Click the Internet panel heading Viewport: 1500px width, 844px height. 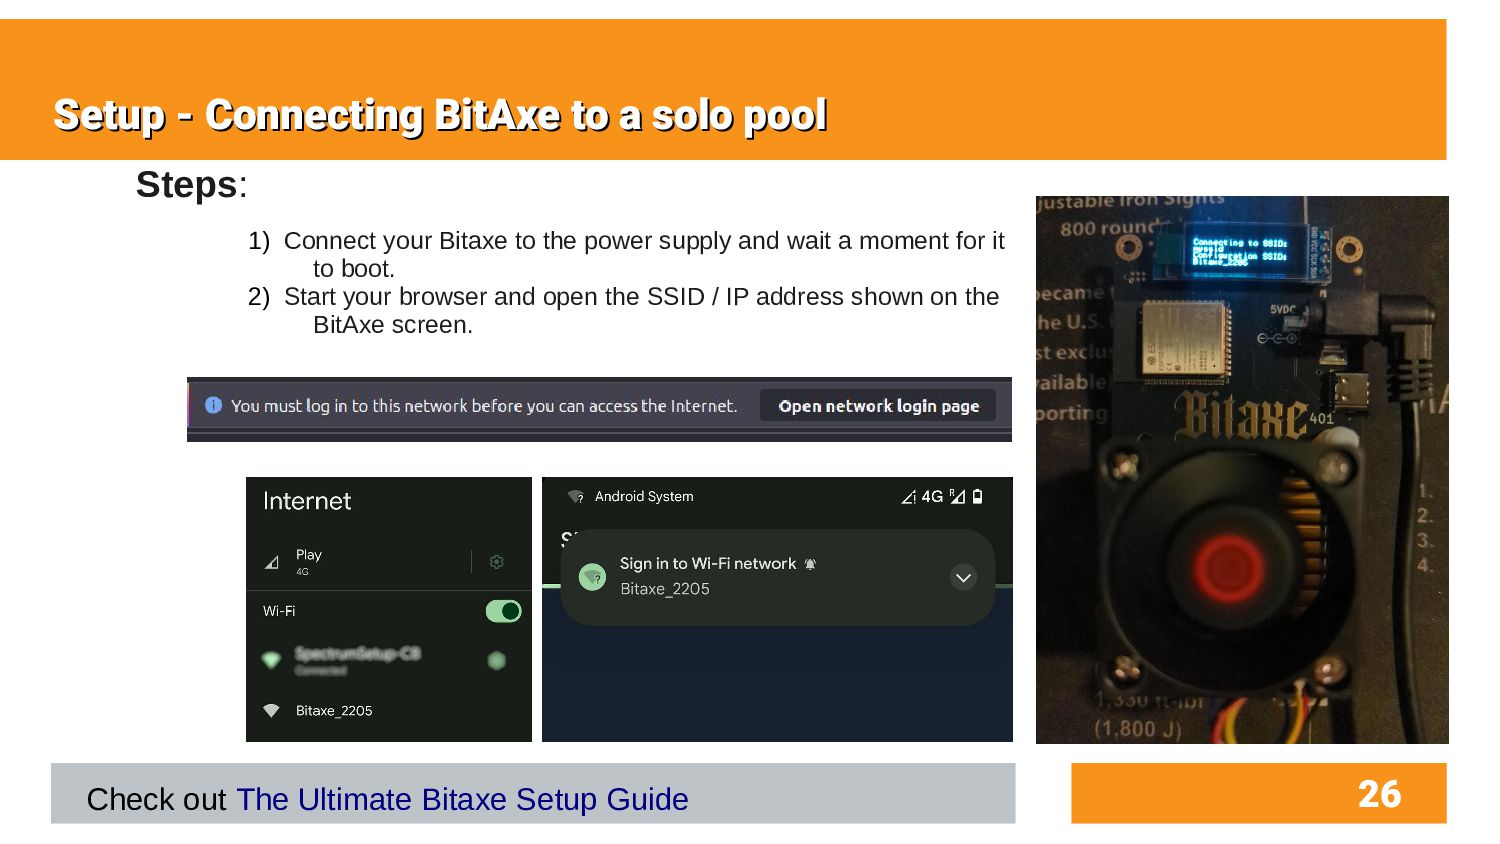(307, 501)
